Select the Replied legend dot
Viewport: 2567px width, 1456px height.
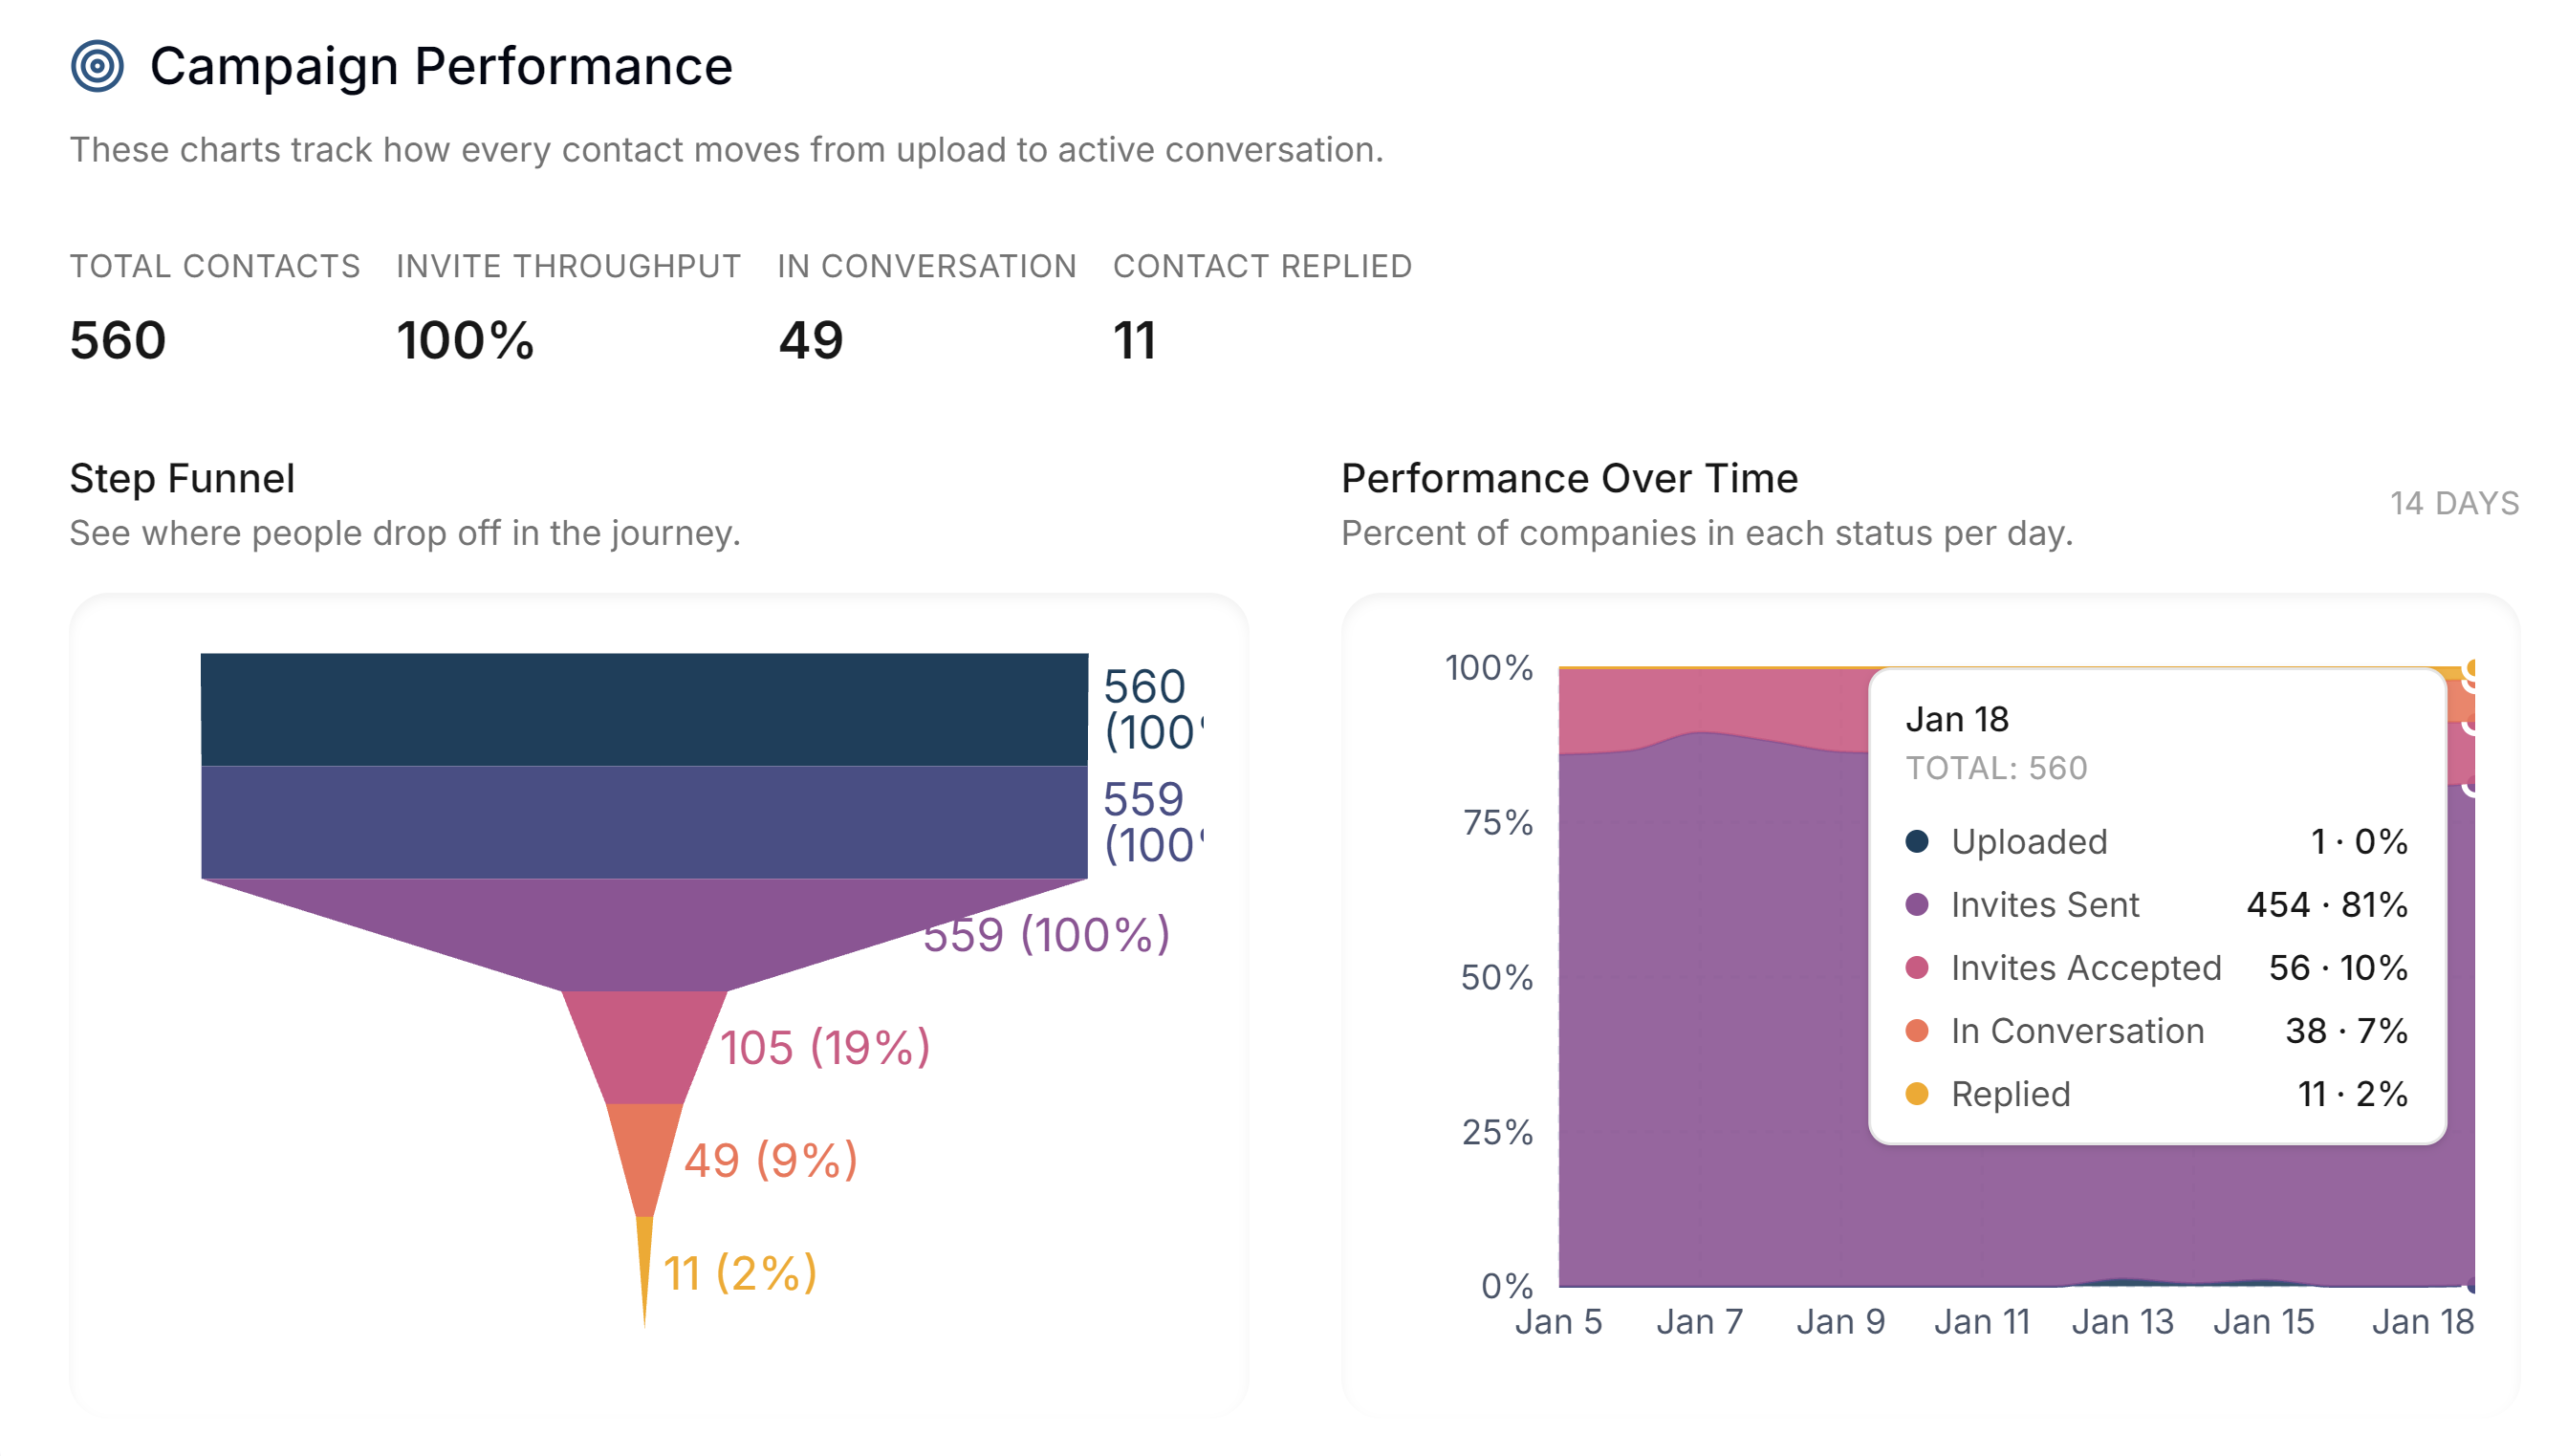[x=1918, y=1094]
